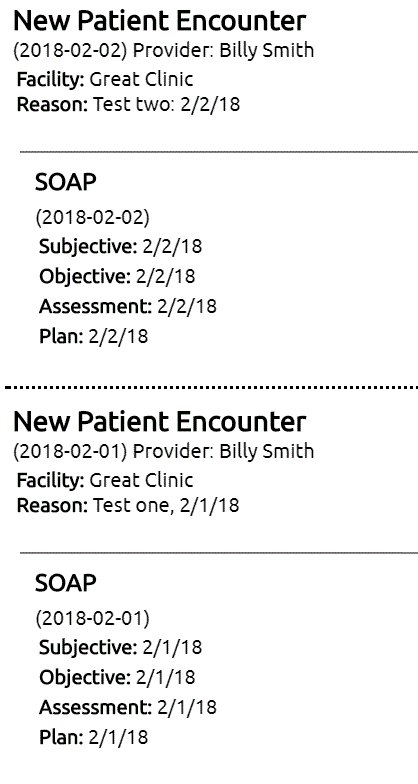Viewport: 418px width, 784px height.
Task: Click the Assessment 2/1/18 line
Action: click(128, 707)
